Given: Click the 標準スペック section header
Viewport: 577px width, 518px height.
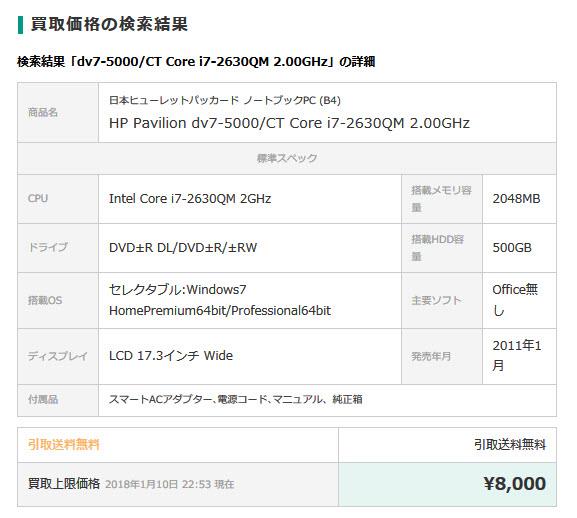Looking at the screenshot, I should pyautogui.click(x=287, y=158).
